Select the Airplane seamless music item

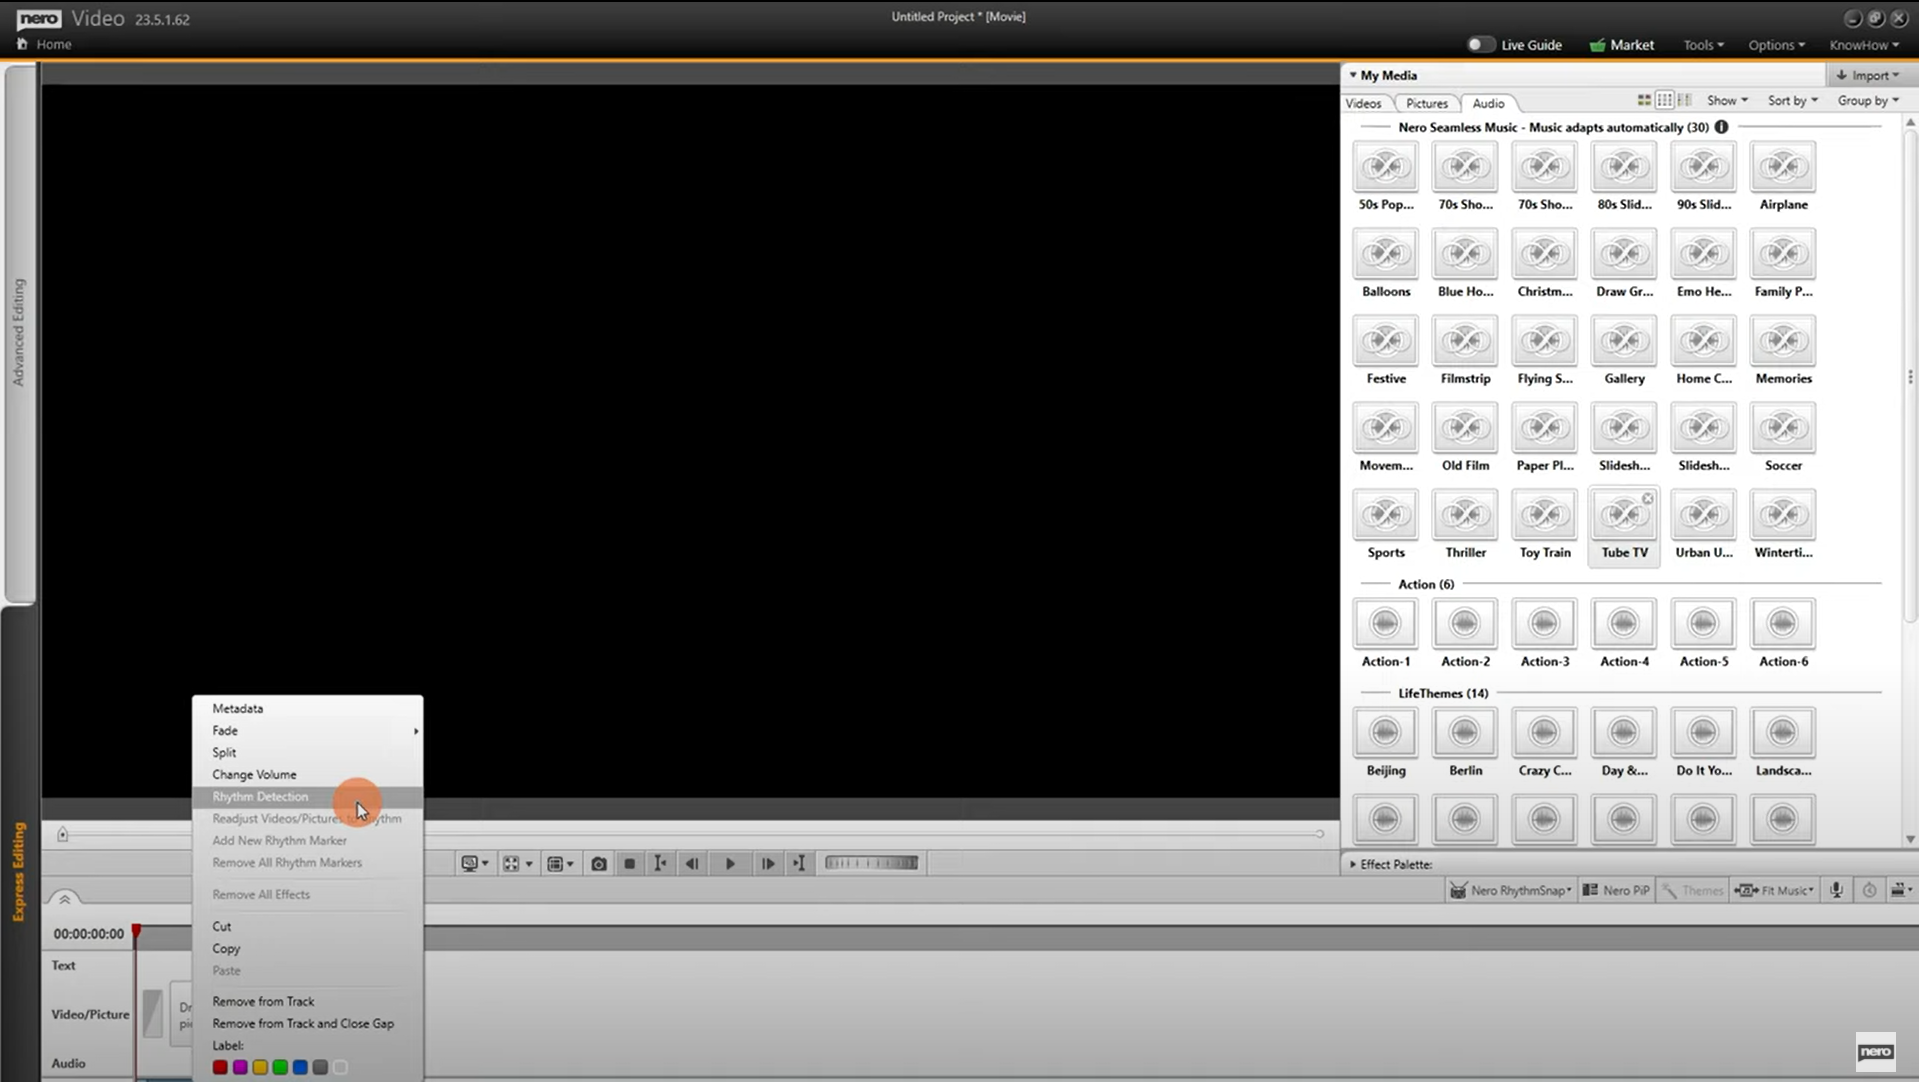click(x=1783, y=177)
